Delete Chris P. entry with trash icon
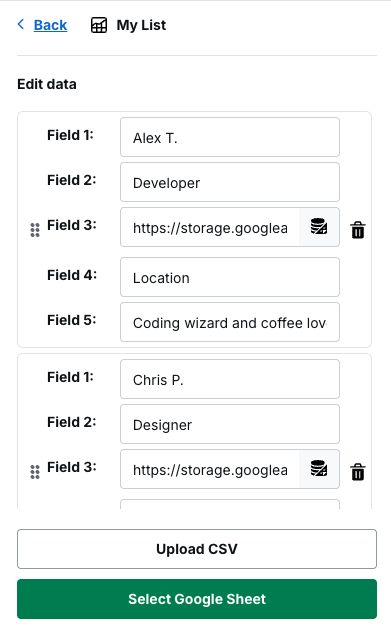391x631 pixels. coord(358,472)
